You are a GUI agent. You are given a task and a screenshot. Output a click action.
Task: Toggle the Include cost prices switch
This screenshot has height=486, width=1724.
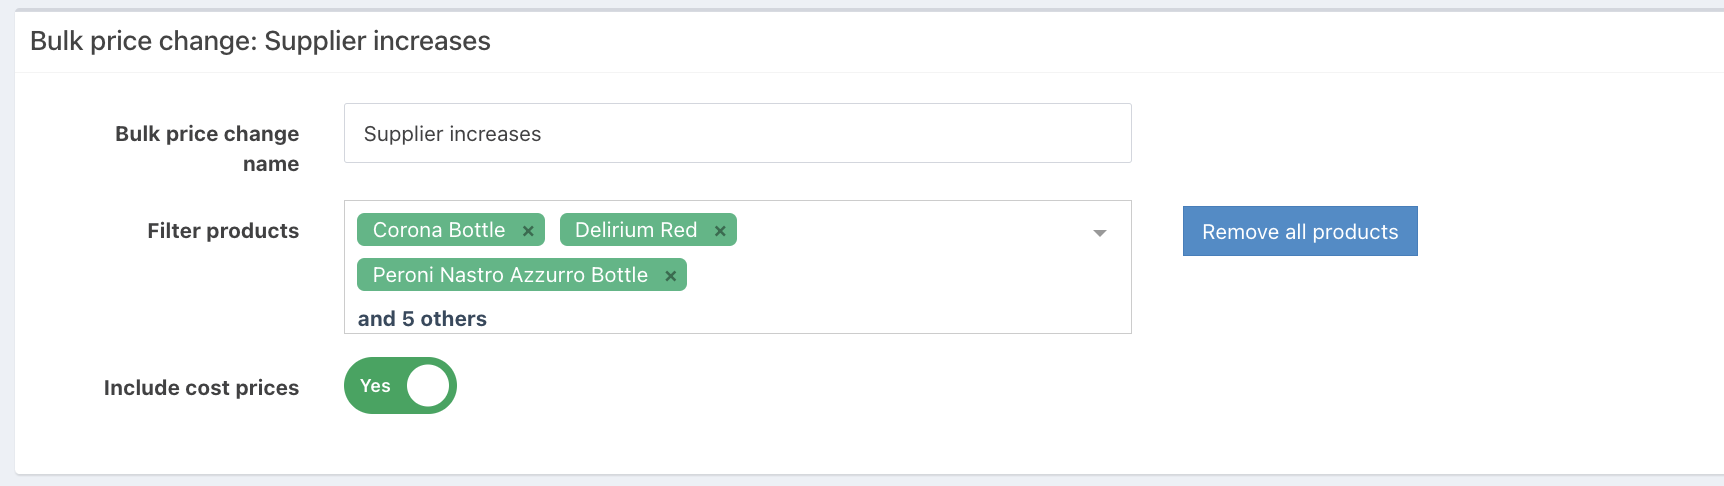pyautogui.click(x=400, y=386)
